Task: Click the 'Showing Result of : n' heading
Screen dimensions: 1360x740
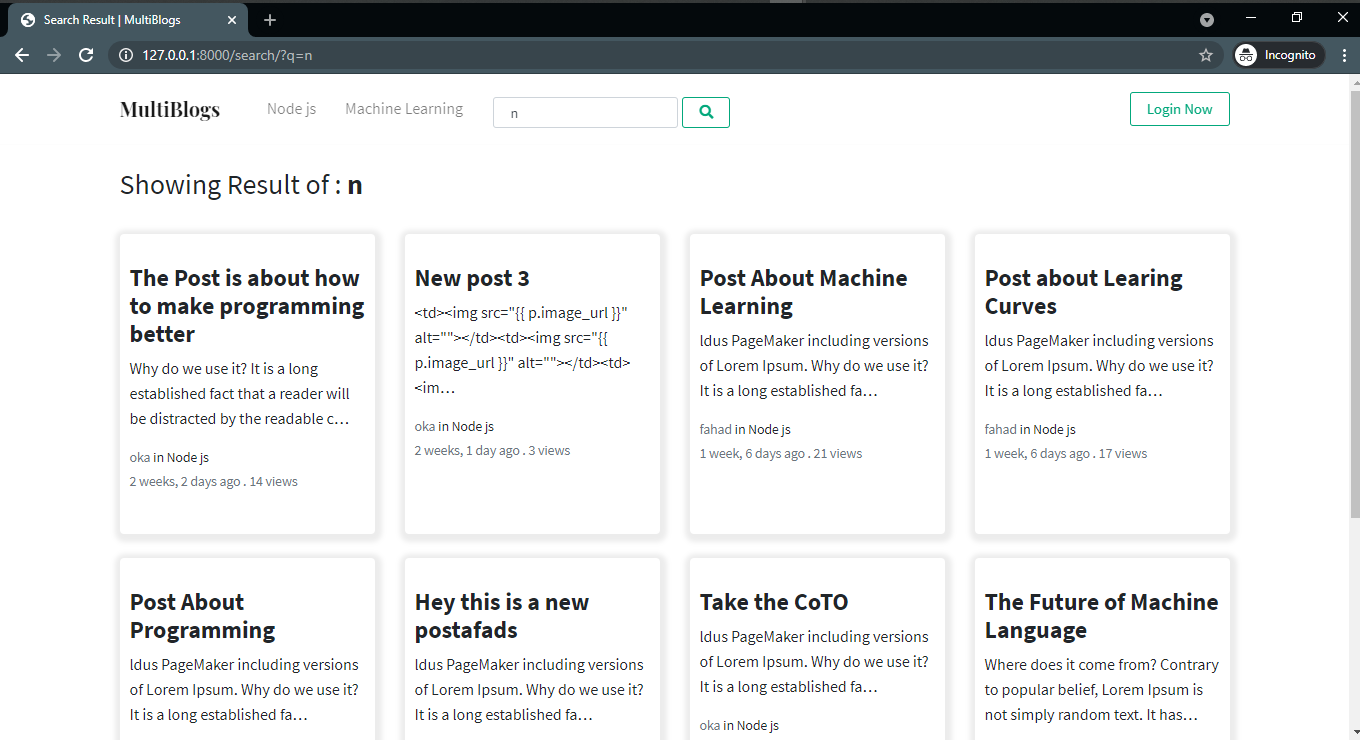Action: 241,185
